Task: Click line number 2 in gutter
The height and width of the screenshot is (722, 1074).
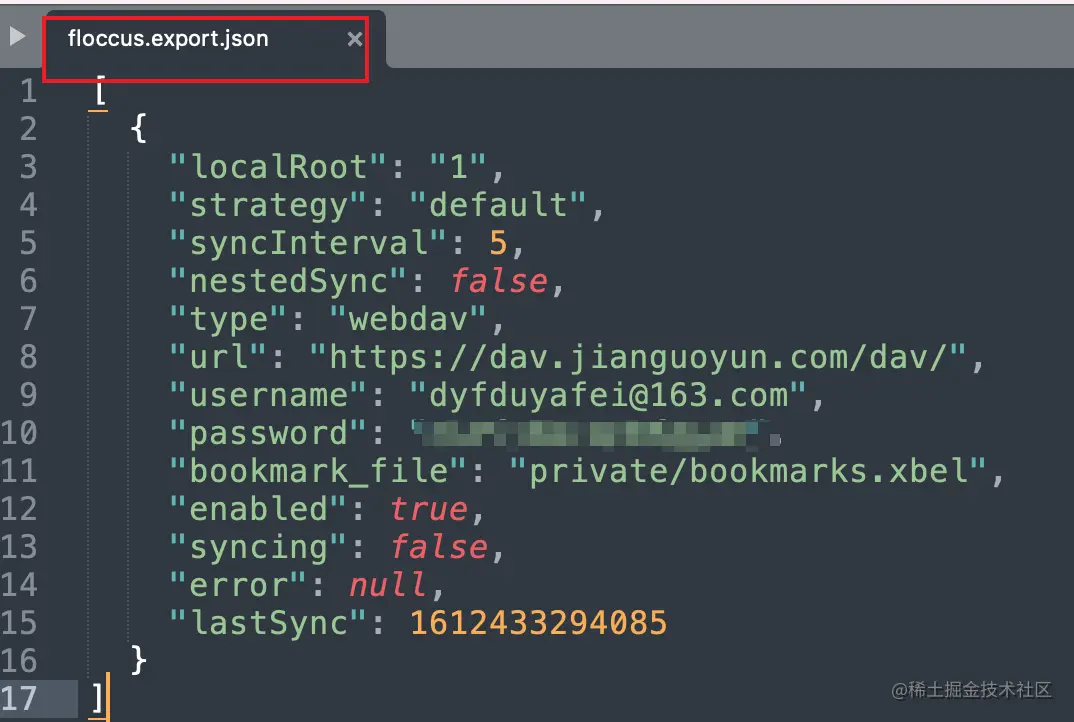Action: coord(28,129)
